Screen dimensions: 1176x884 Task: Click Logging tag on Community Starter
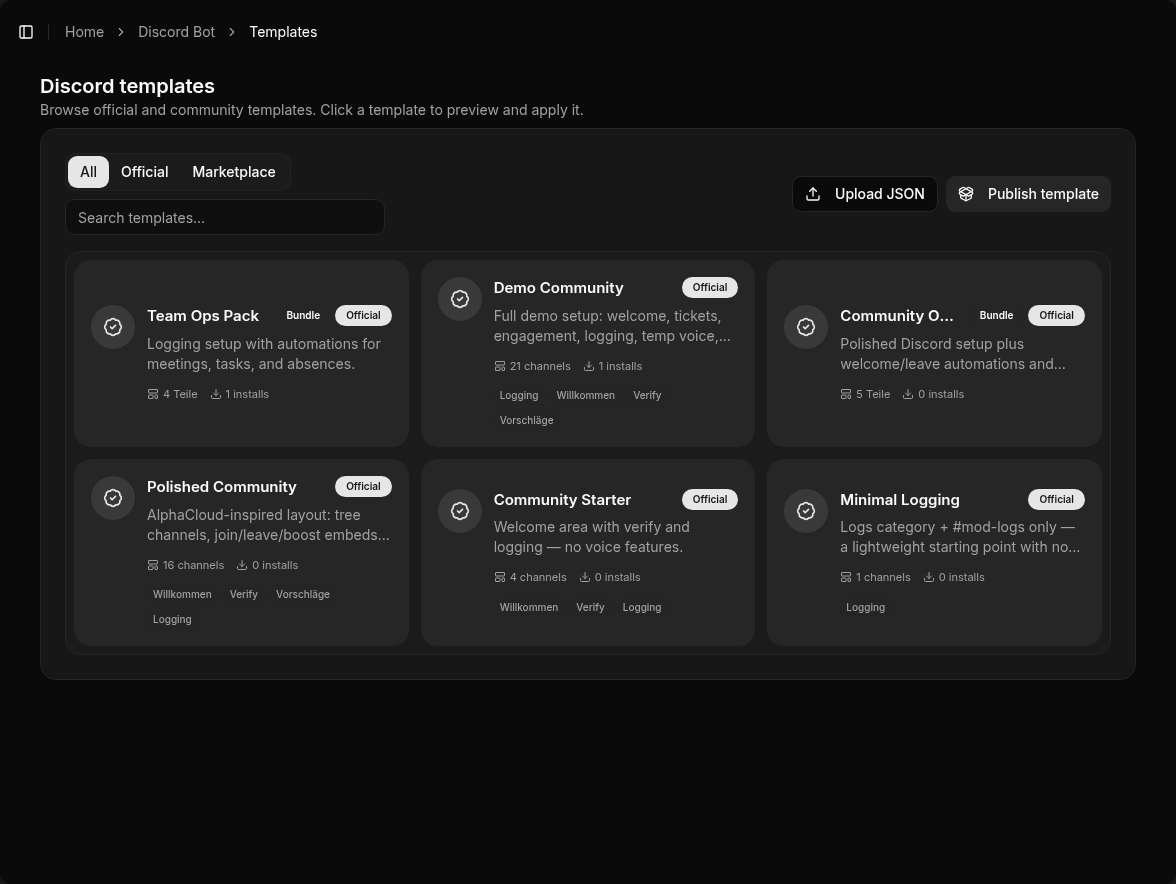[642, 607]
